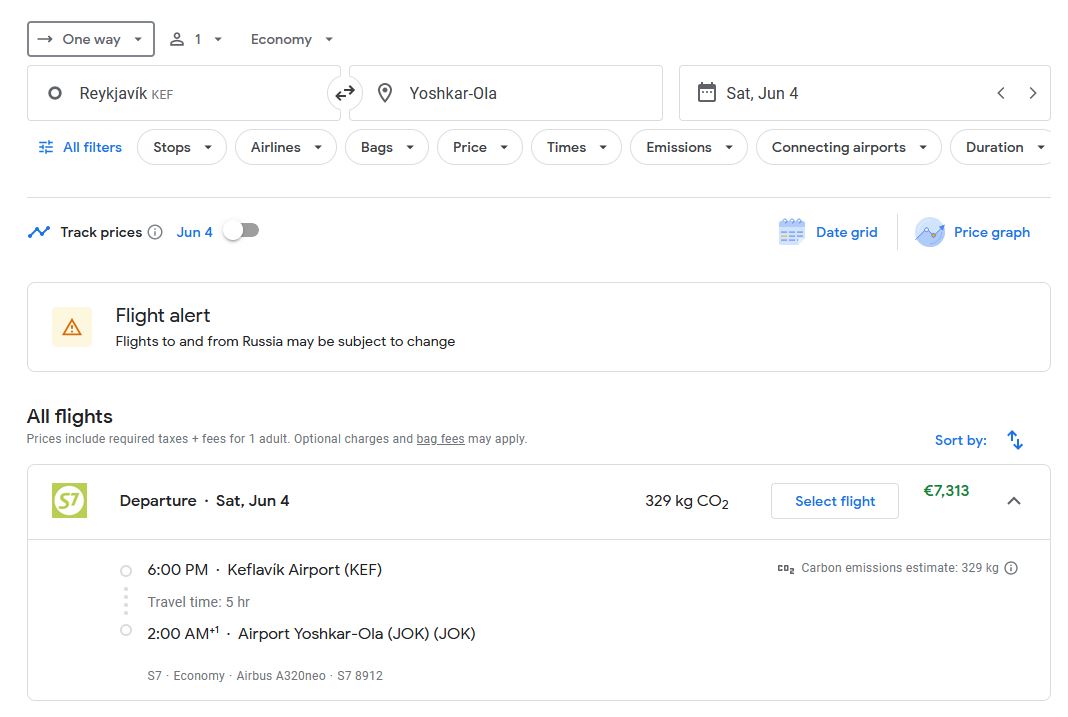Screen dimensions: 1068x717
Task: Open the One way trip type dropdown
Action: 91,39
